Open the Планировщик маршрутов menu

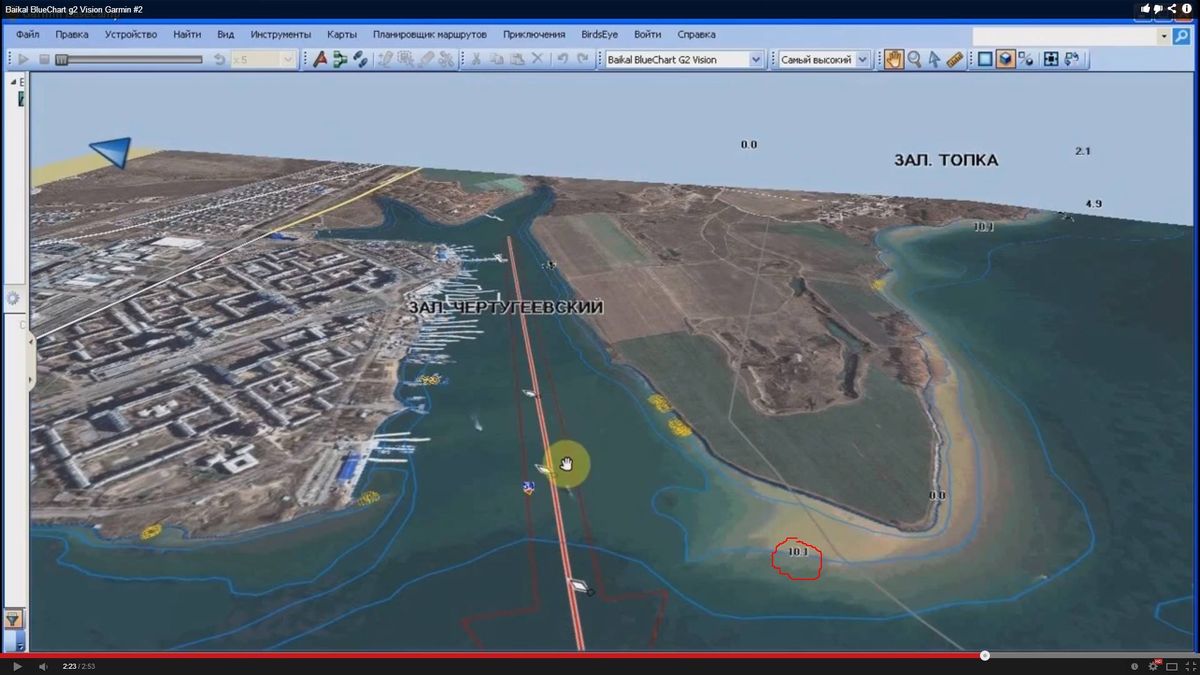pos(431,34)
